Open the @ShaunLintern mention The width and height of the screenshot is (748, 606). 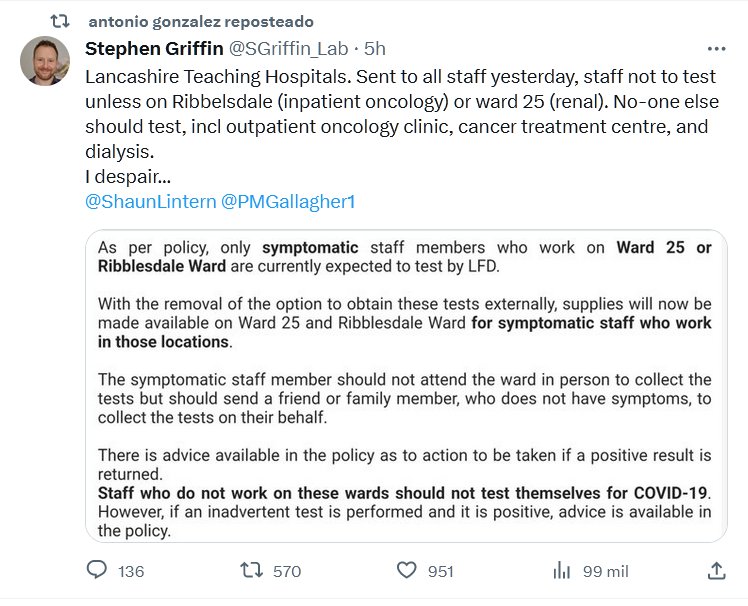(150, 201)
